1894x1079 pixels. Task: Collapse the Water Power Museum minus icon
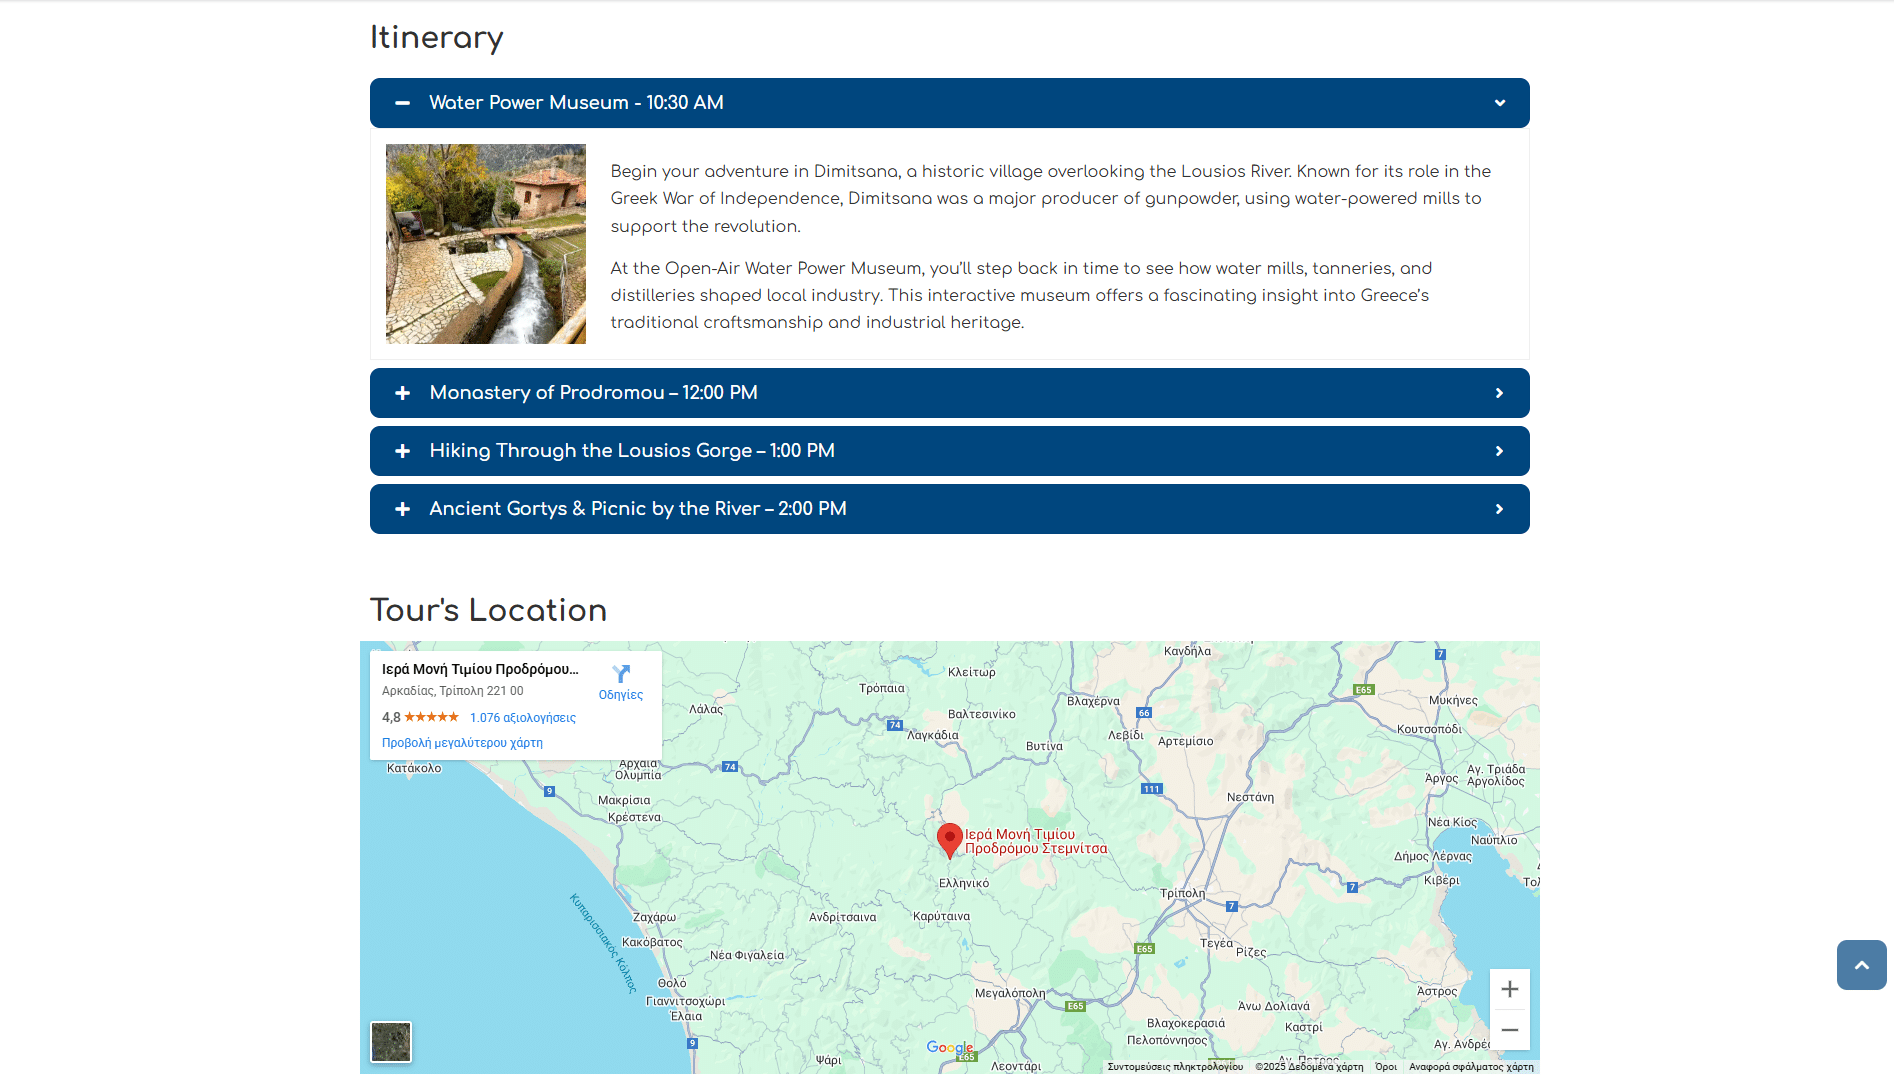click(x=402, y=103)
